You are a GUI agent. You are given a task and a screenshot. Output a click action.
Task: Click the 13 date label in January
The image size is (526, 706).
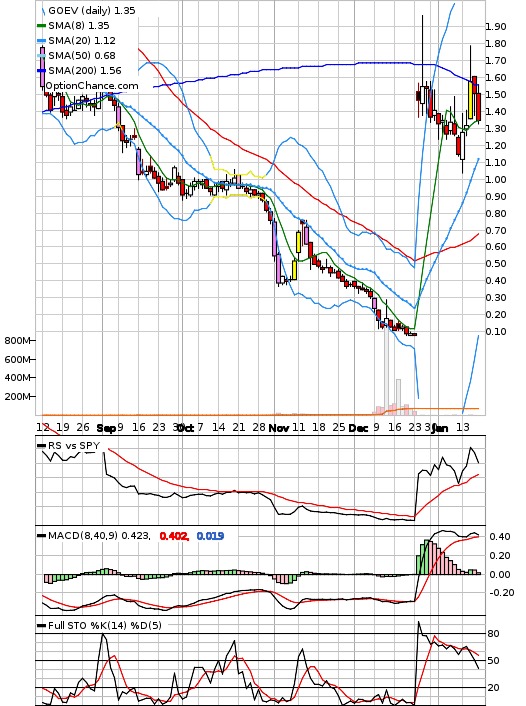point(463,427)
